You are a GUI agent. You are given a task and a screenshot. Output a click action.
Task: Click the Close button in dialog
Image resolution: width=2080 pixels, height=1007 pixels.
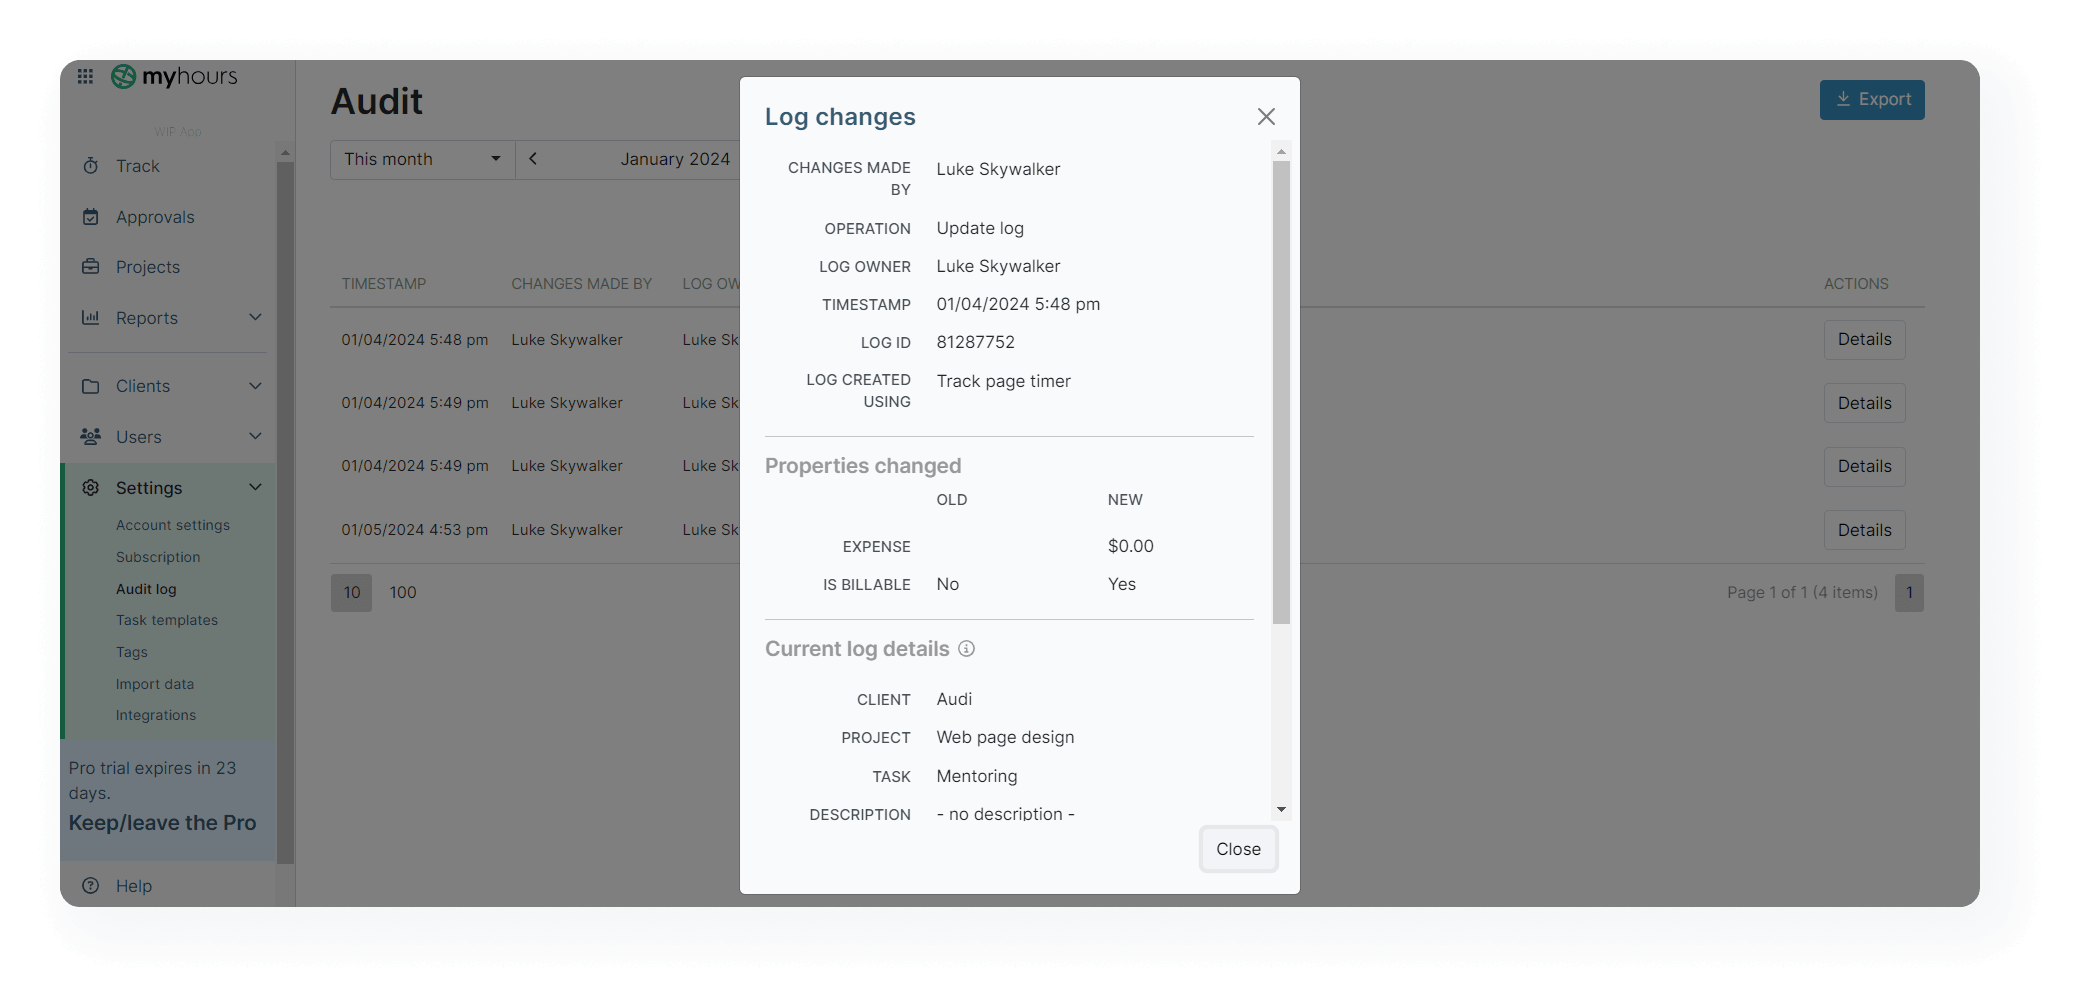1238,849
